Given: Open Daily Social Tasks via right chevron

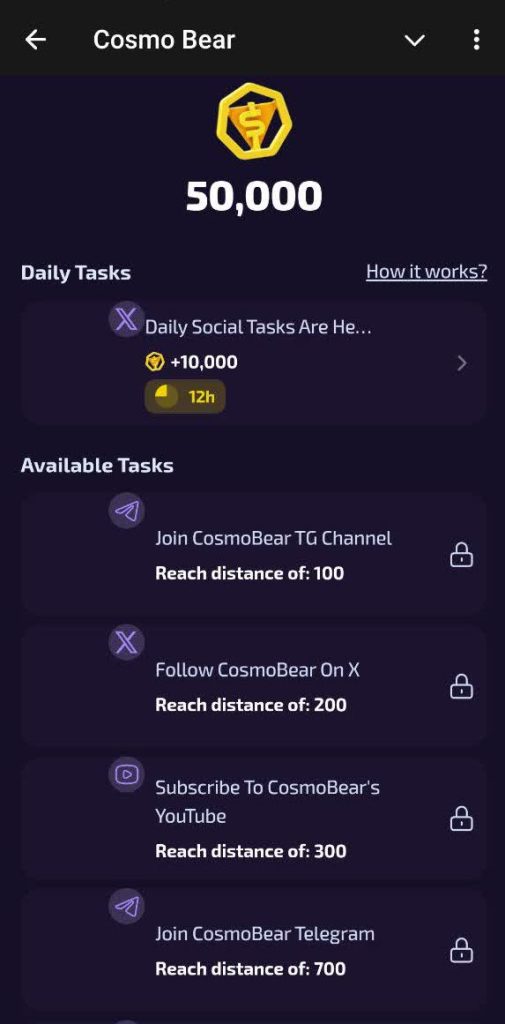Looking at the screenshot, I should [x=462, y=363].
